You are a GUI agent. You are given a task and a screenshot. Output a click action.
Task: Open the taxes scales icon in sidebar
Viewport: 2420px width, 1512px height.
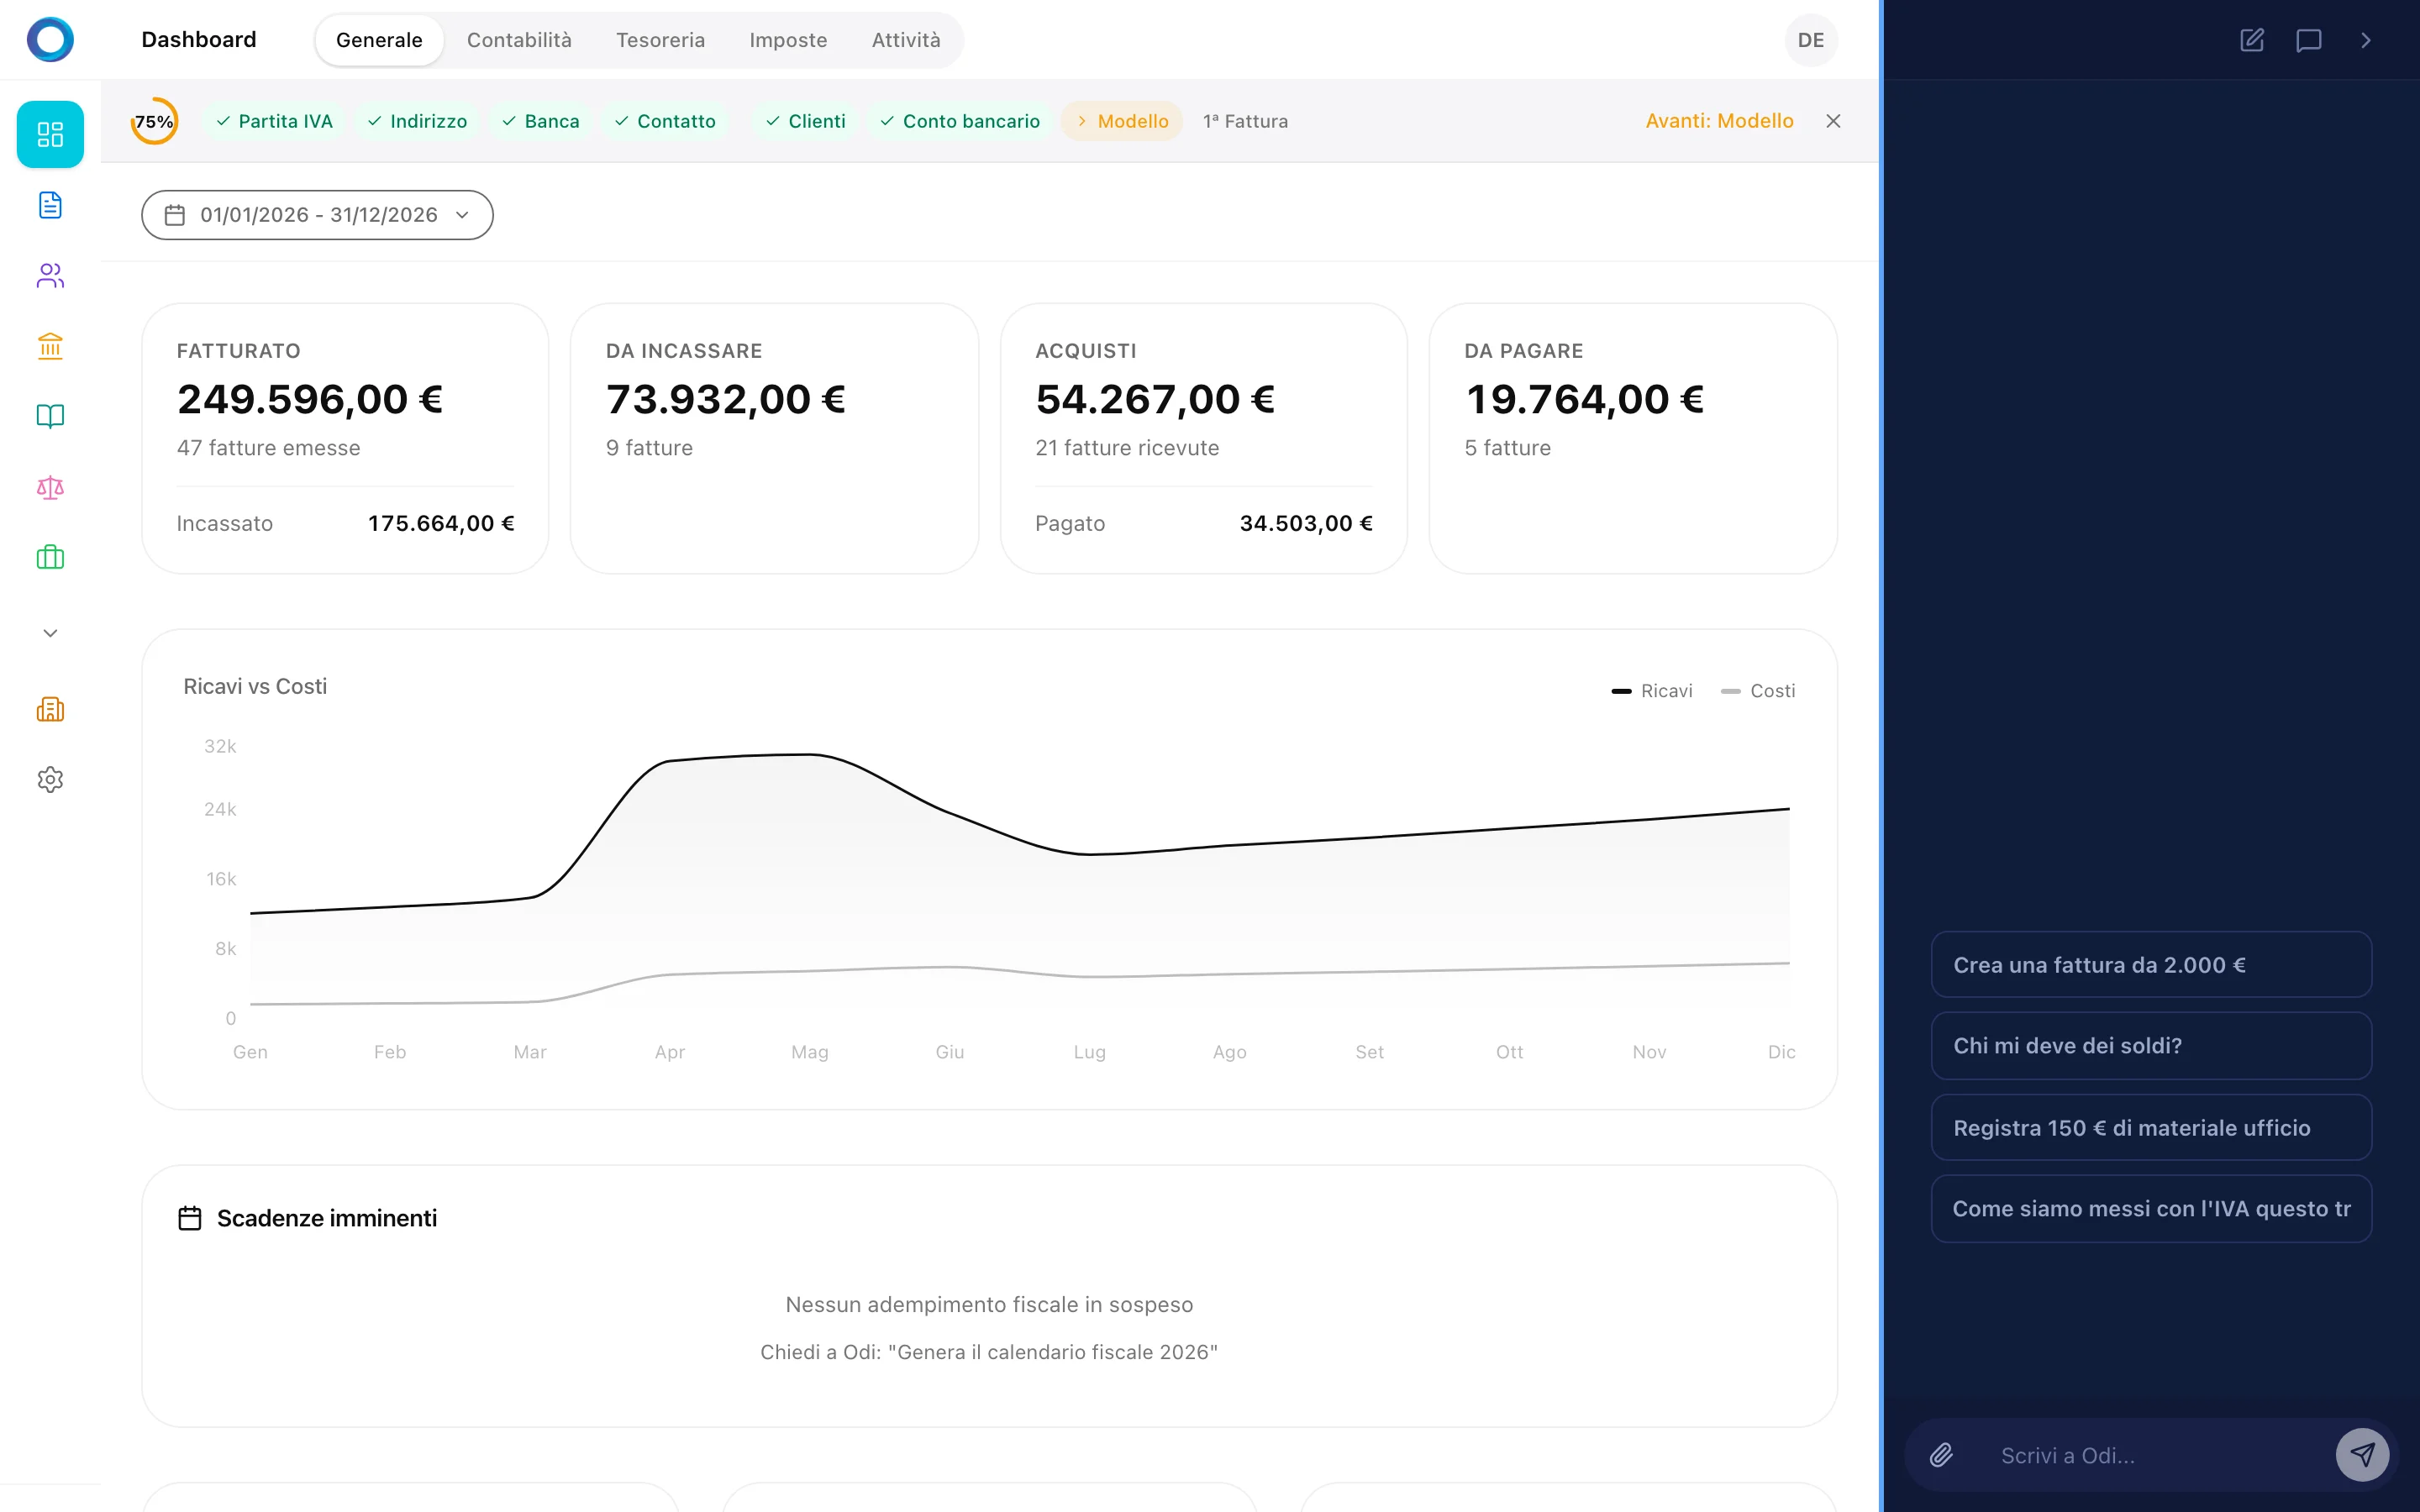[50, 488]
